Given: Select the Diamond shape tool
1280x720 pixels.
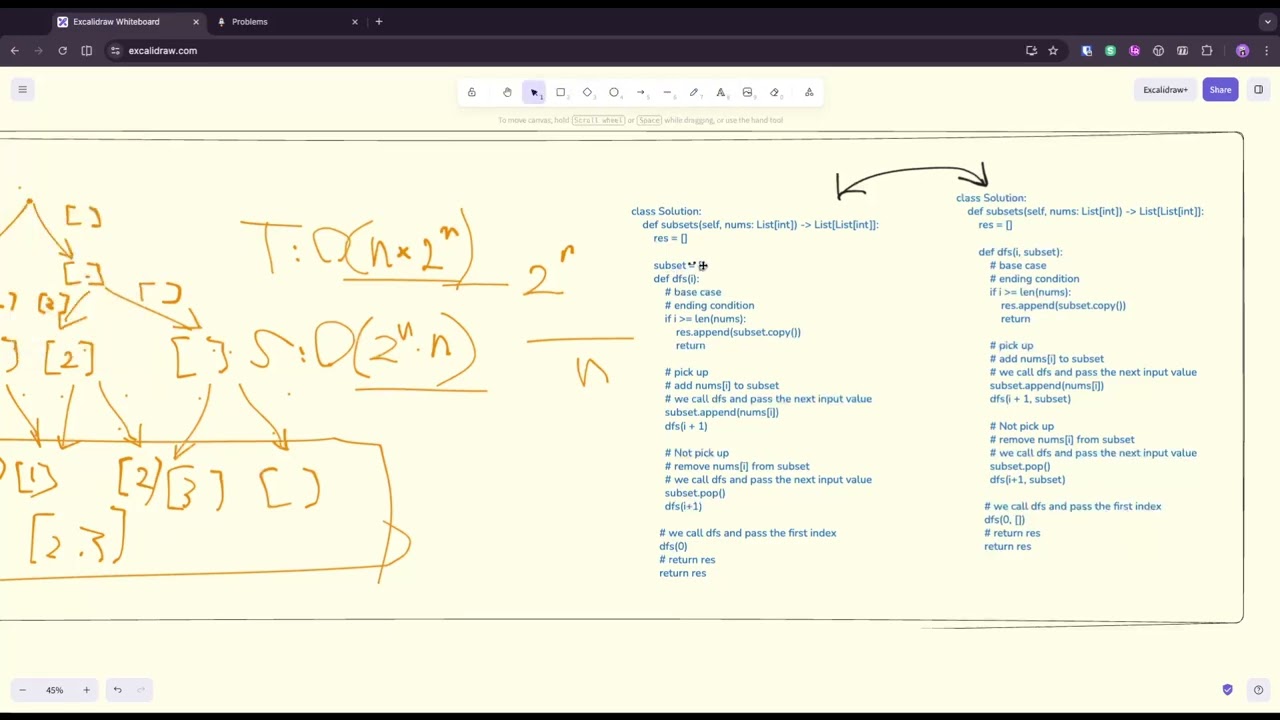Looking at the screenshot, I should [x=587, y=92].
